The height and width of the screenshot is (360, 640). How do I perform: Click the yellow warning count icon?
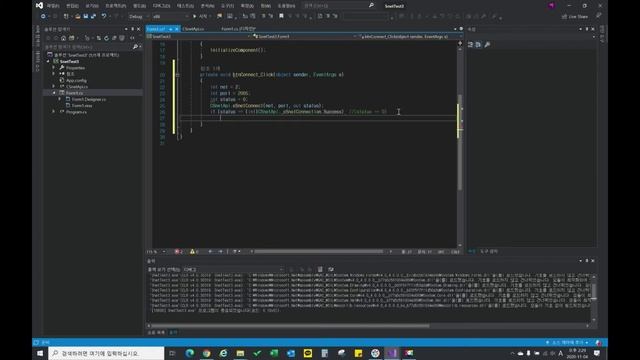pos(192,251)
